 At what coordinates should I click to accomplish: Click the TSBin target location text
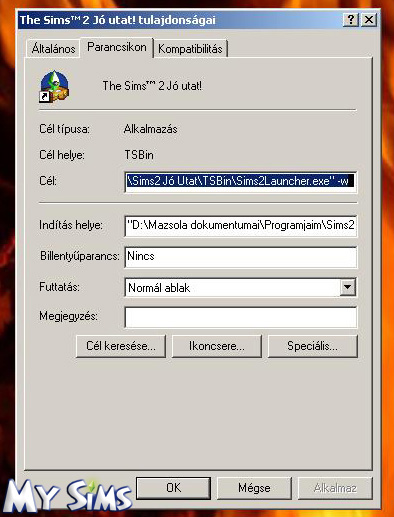tap(139, 155)
